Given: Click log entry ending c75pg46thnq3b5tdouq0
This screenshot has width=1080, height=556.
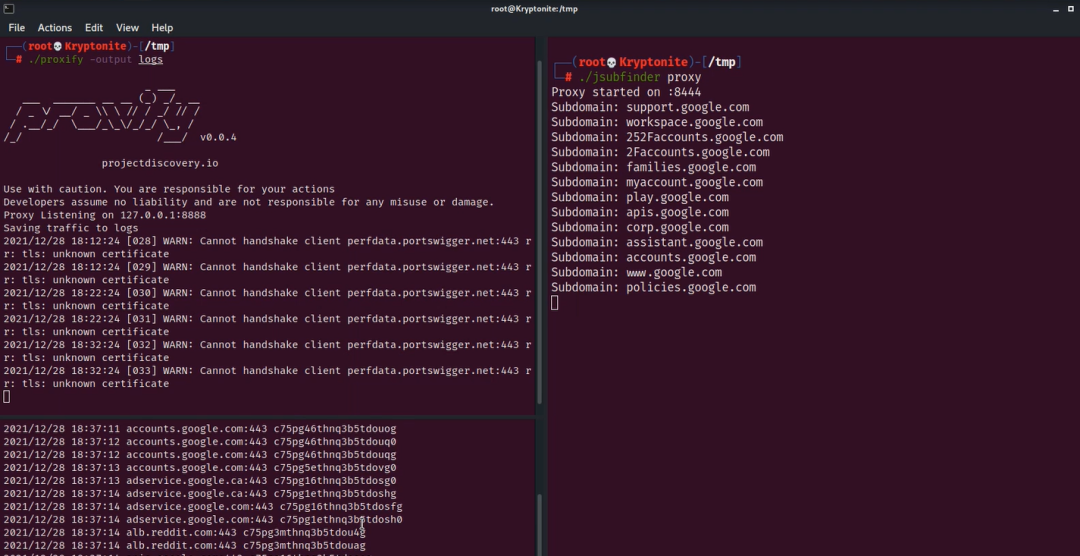Looking at the screenshot, I should tap(200, 442).
